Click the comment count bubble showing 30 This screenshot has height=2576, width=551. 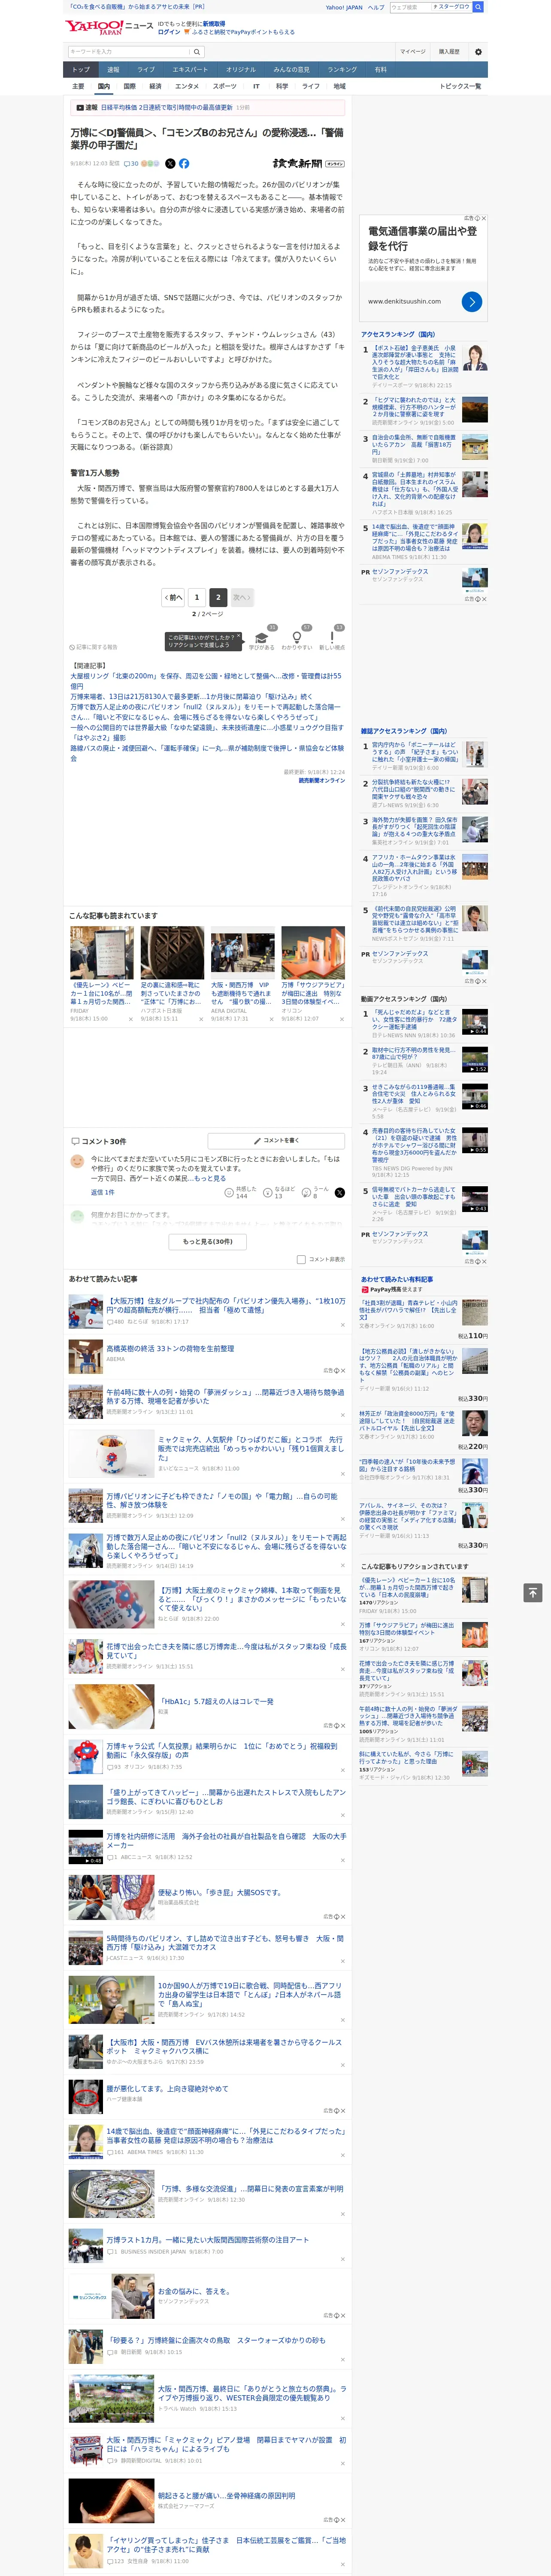coord(131,163)
